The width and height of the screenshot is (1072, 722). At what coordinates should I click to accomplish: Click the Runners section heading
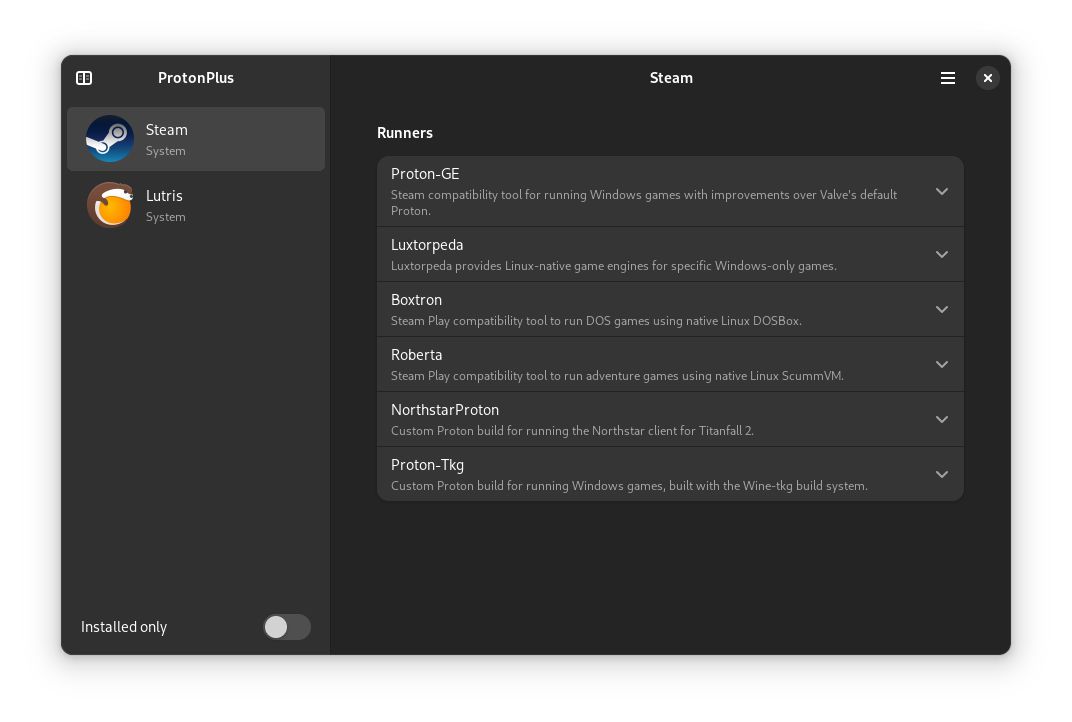click(x=404, y=132)
